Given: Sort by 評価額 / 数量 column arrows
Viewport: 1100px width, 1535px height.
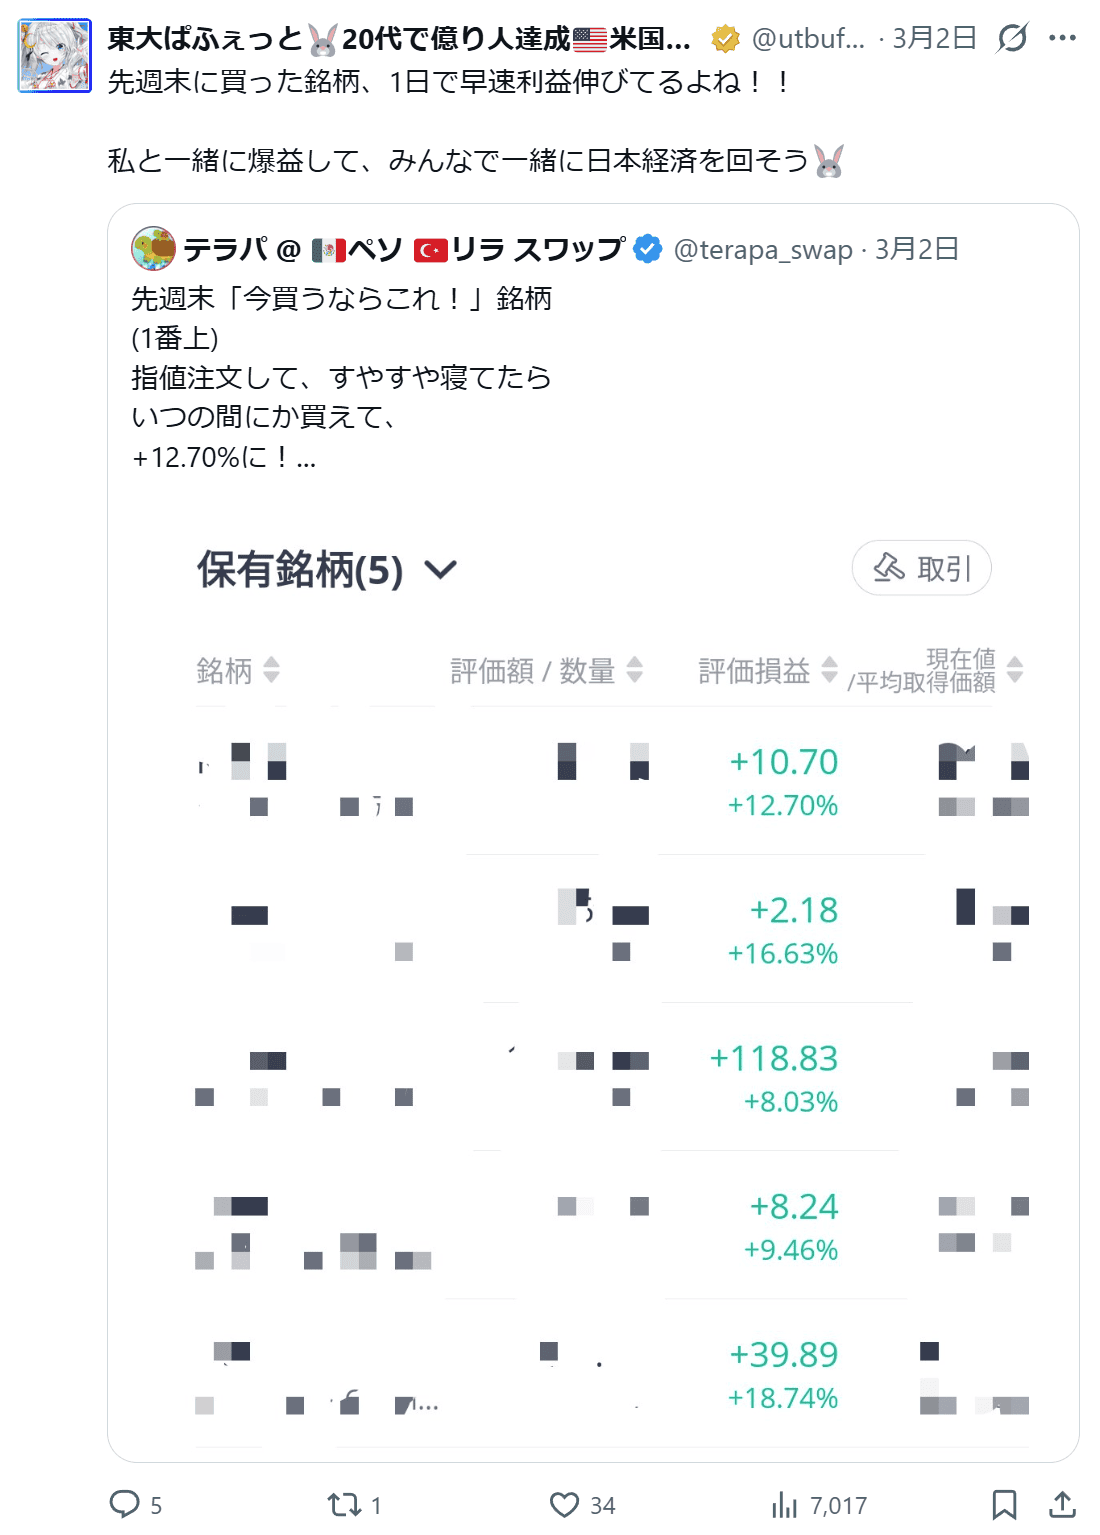Looking at the screenshot, I should (x=634, y=670).
